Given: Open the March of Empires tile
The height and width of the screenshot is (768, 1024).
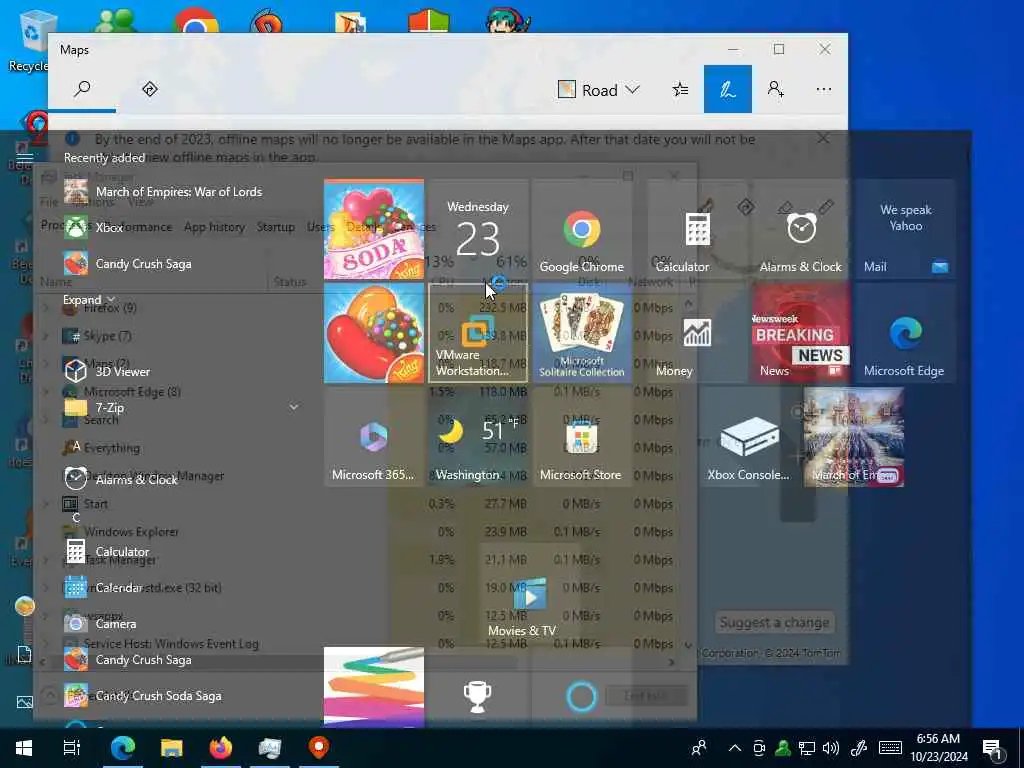Looking at the screenshot, I should click(x=854, y=437).
